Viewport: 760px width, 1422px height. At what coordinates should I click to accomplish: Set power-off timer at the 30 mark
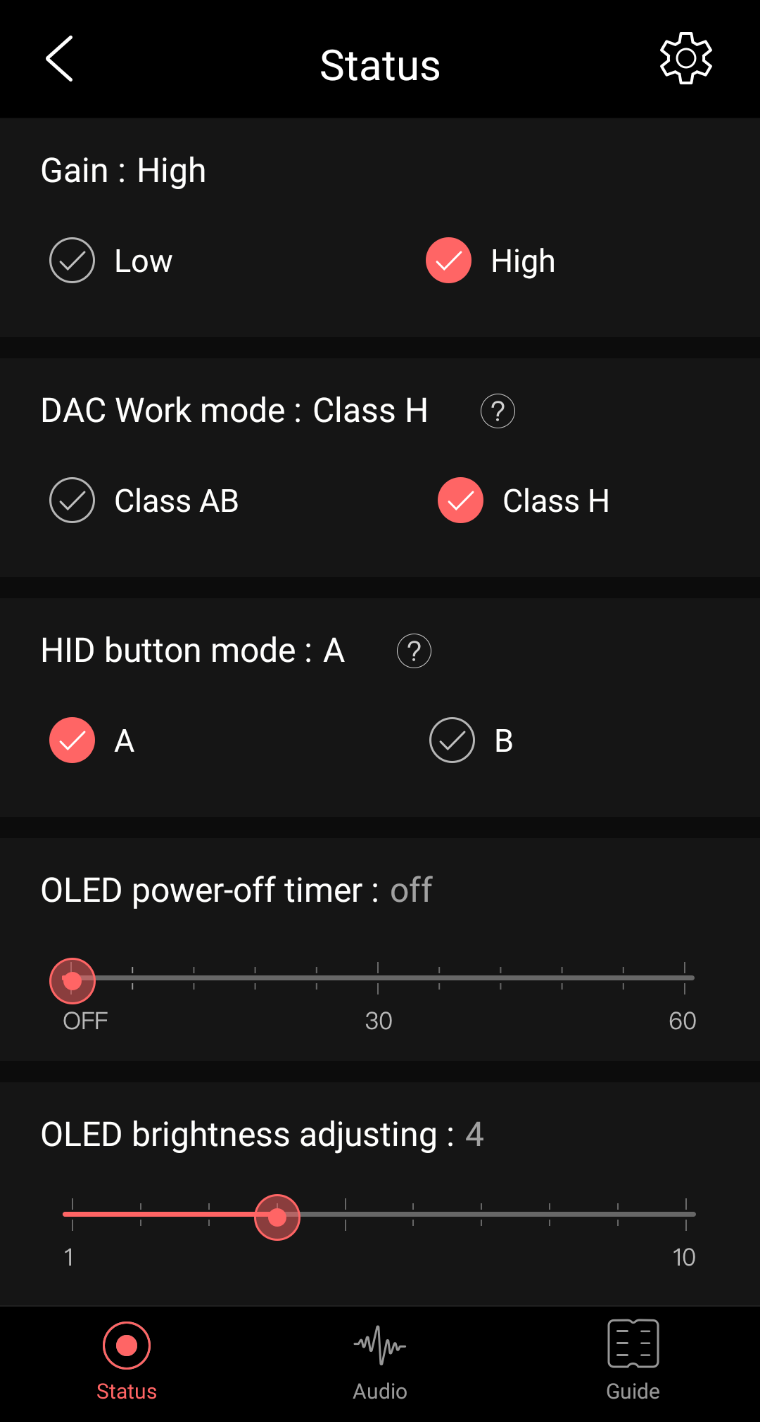(378, 978)
